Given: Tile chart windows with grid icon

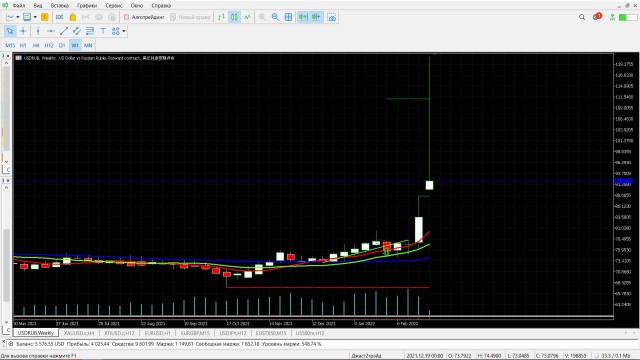Looking at the screenshot, I should tap(289, 17).
